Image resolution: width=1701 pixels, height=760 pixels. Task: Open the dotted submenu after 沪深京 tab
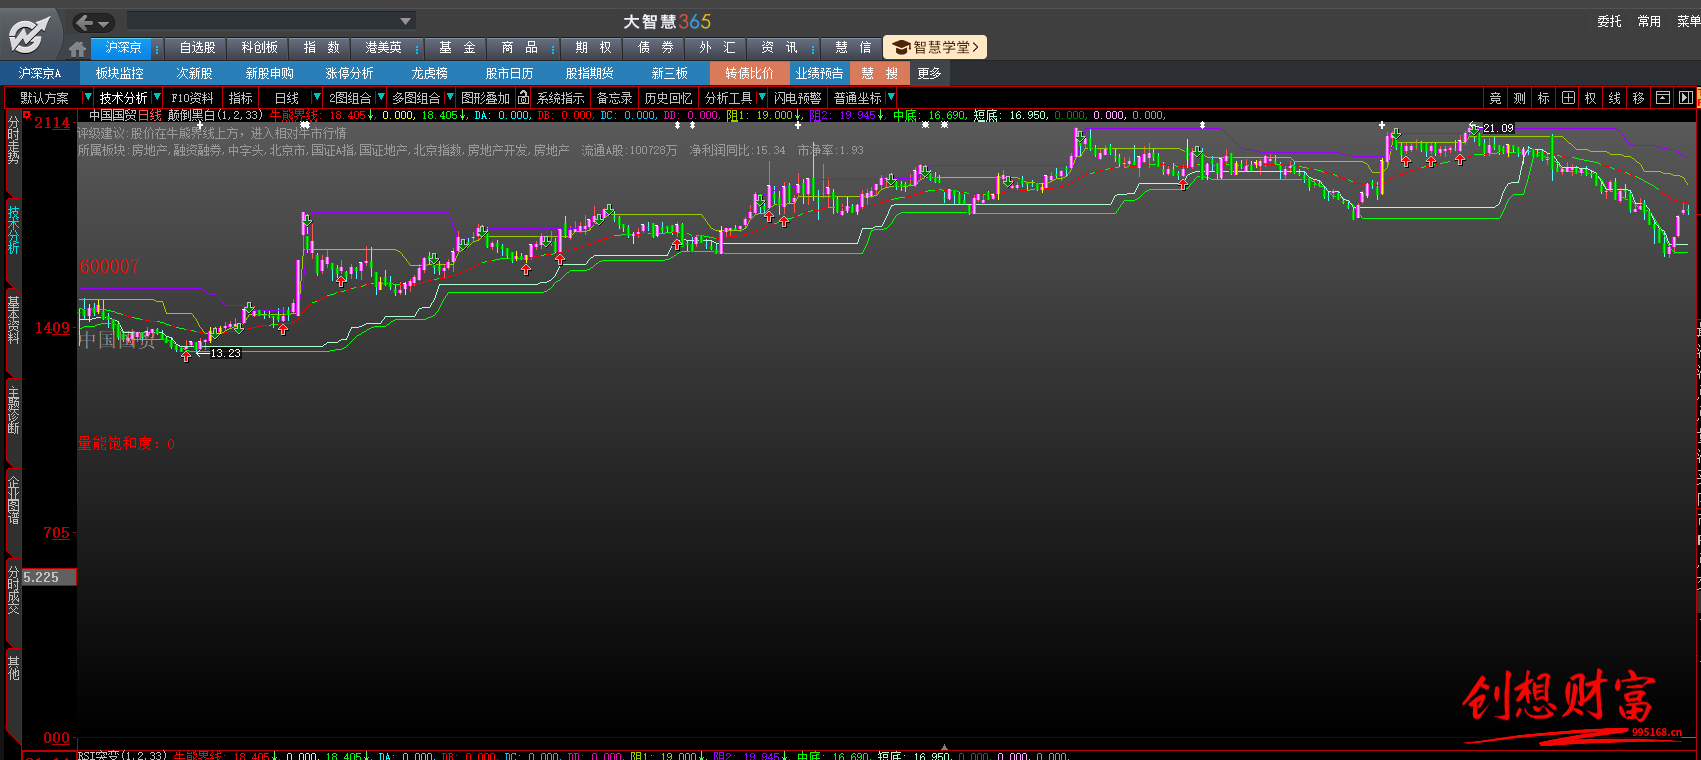click(x=157, y=48)
